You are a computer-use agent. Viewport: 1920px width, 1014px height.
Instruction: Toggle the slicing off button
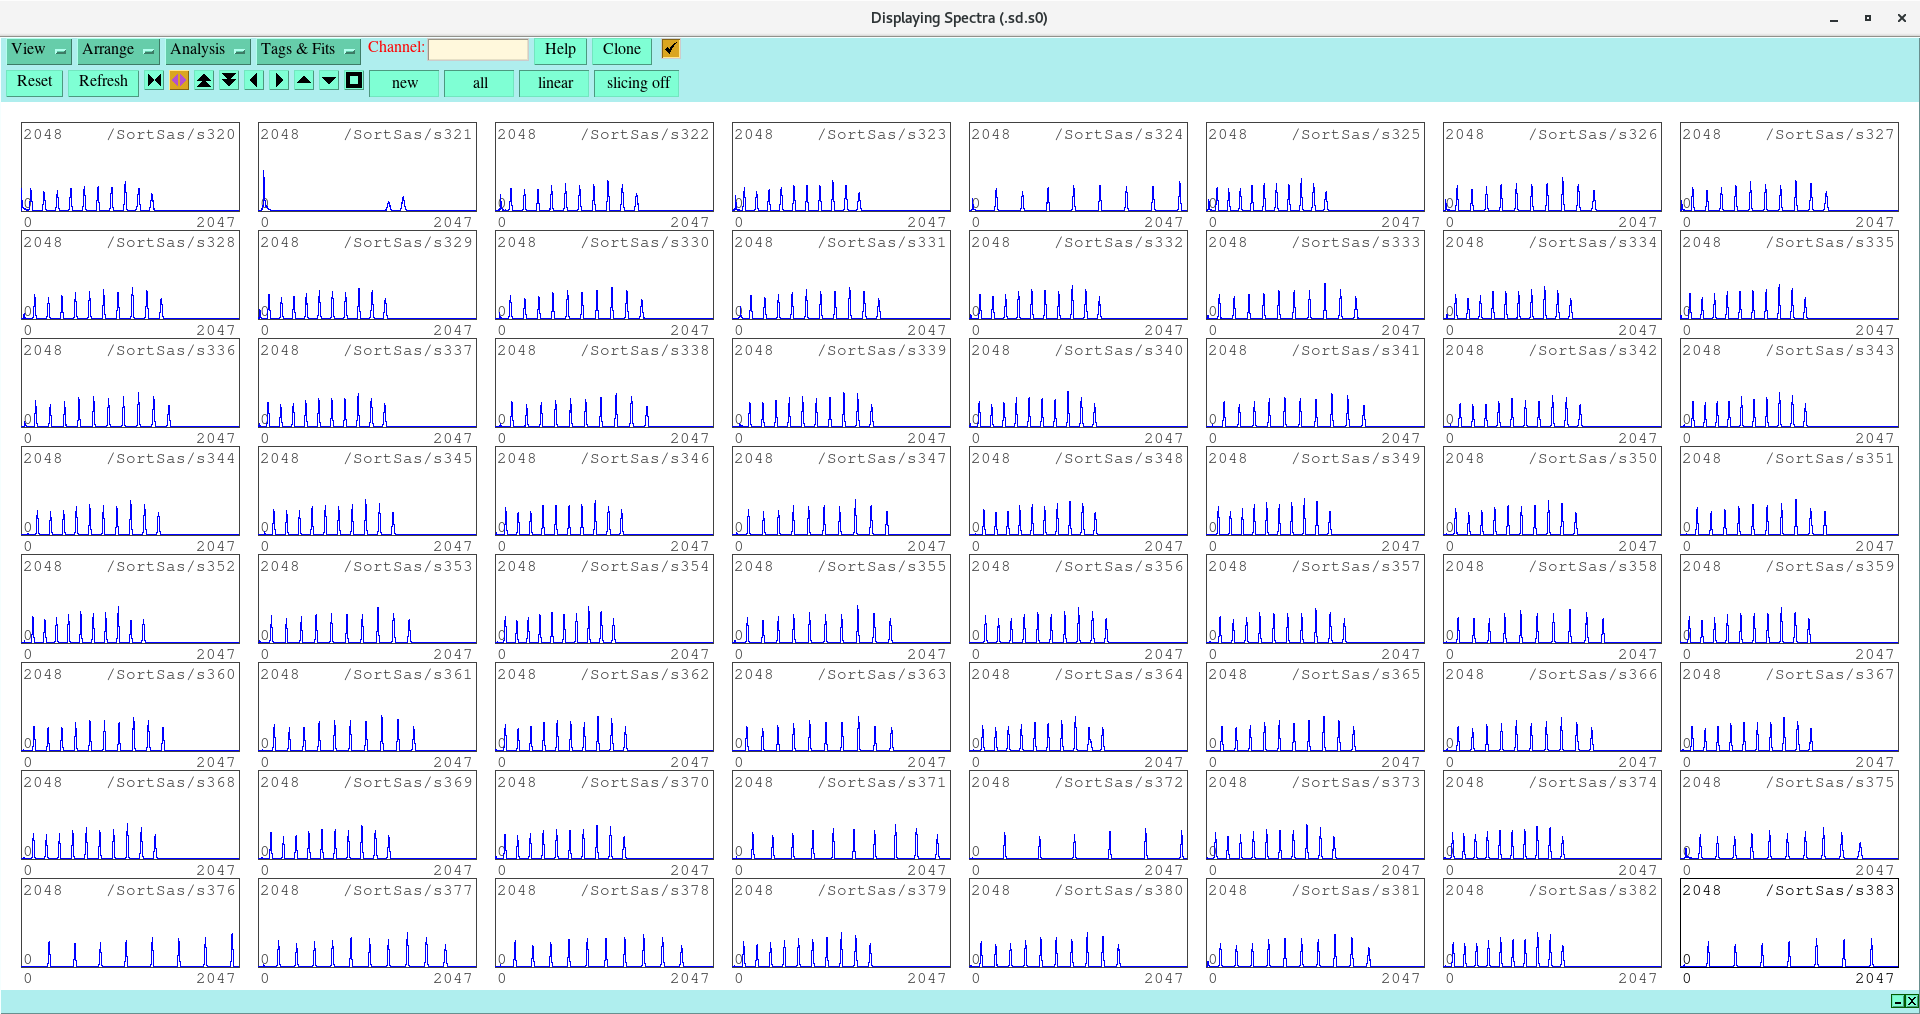pyautogui.click(x=637, y=83)
